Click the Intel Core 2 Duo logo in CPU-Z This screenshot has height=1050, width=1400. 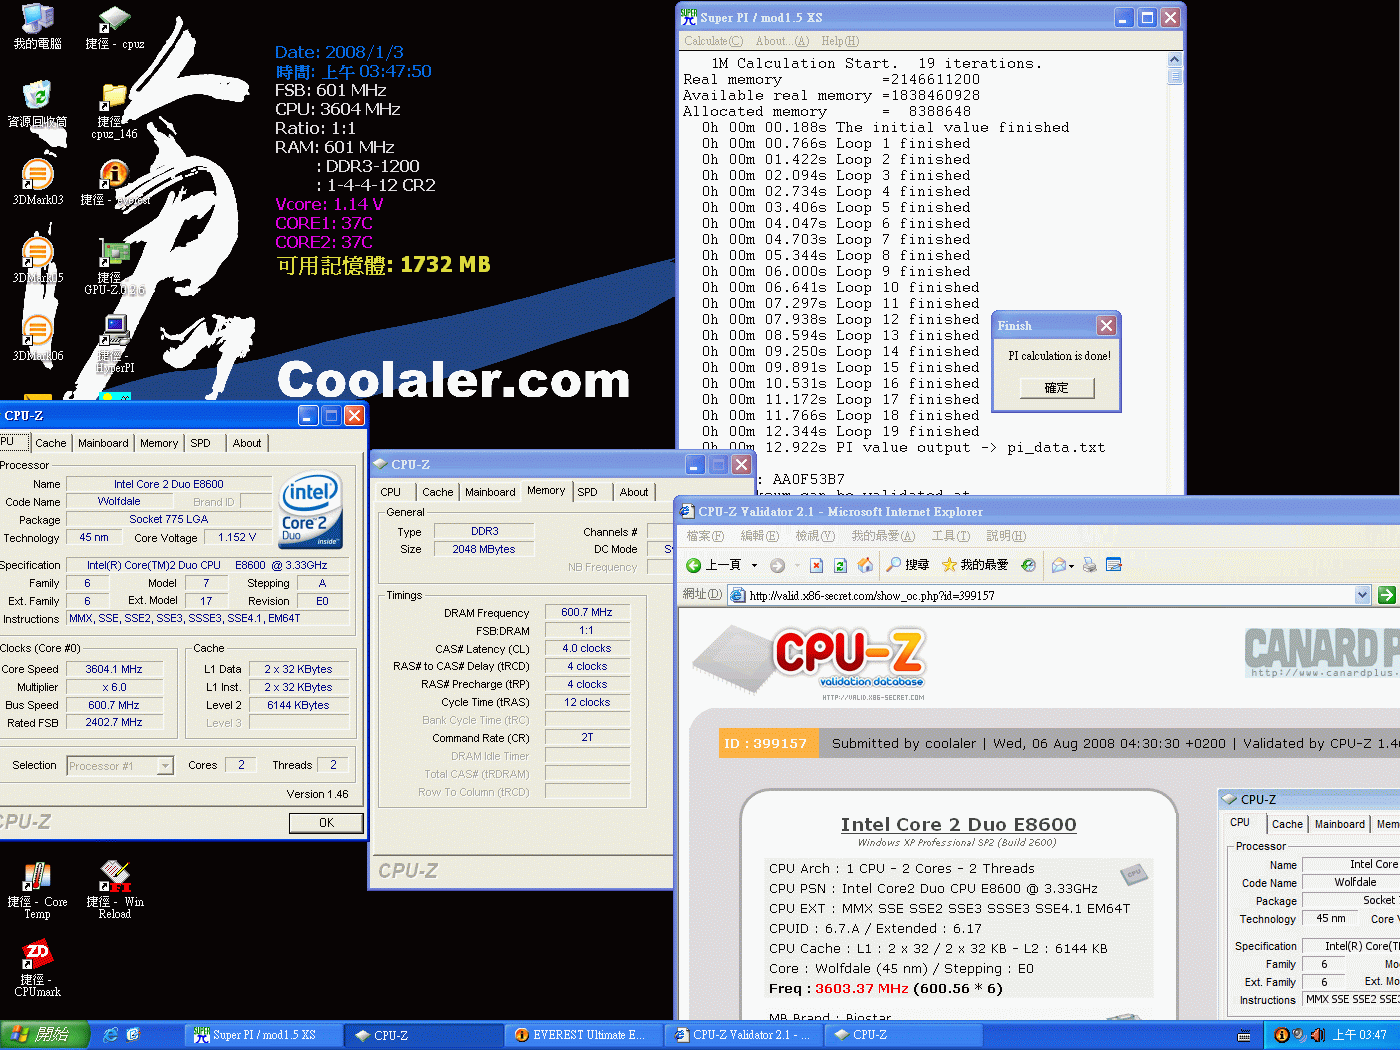tap(311, 509)
